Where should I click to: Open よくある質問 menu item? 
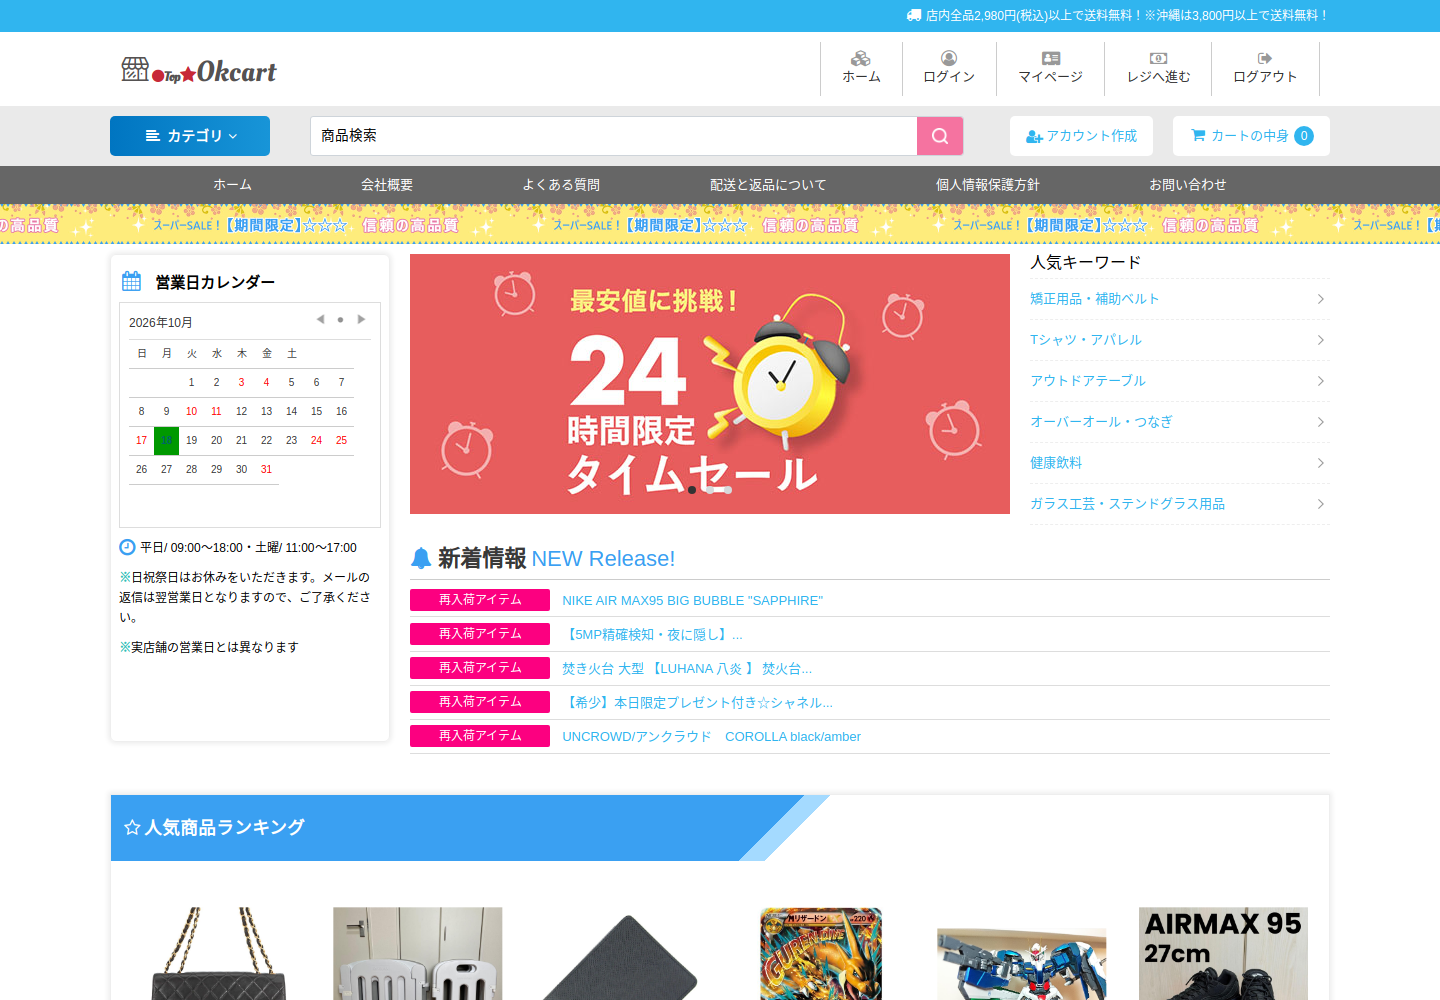[561, 185]
